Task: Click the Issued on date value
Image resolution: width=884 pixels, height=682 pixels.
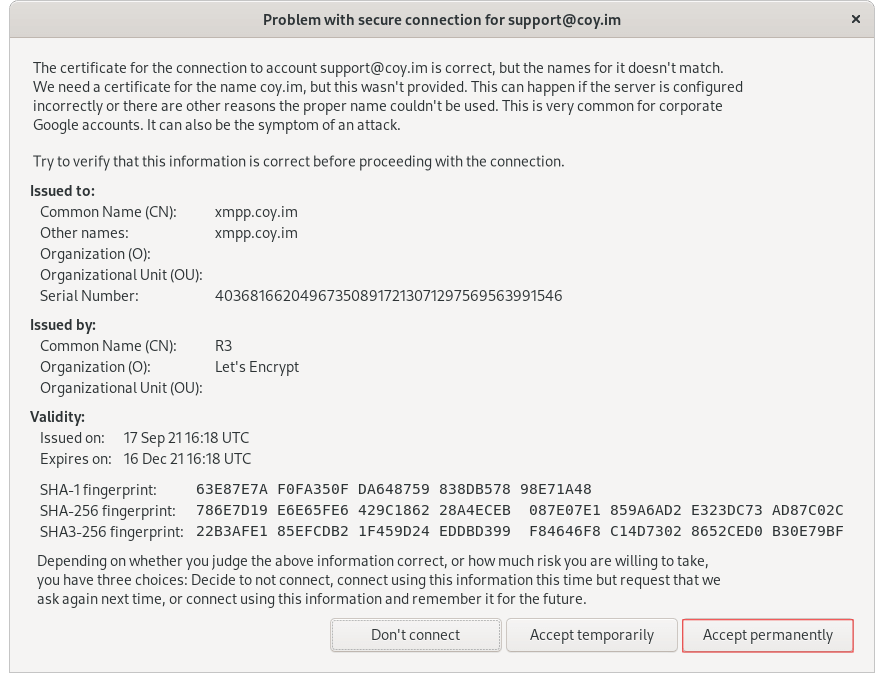Action: 186,438
